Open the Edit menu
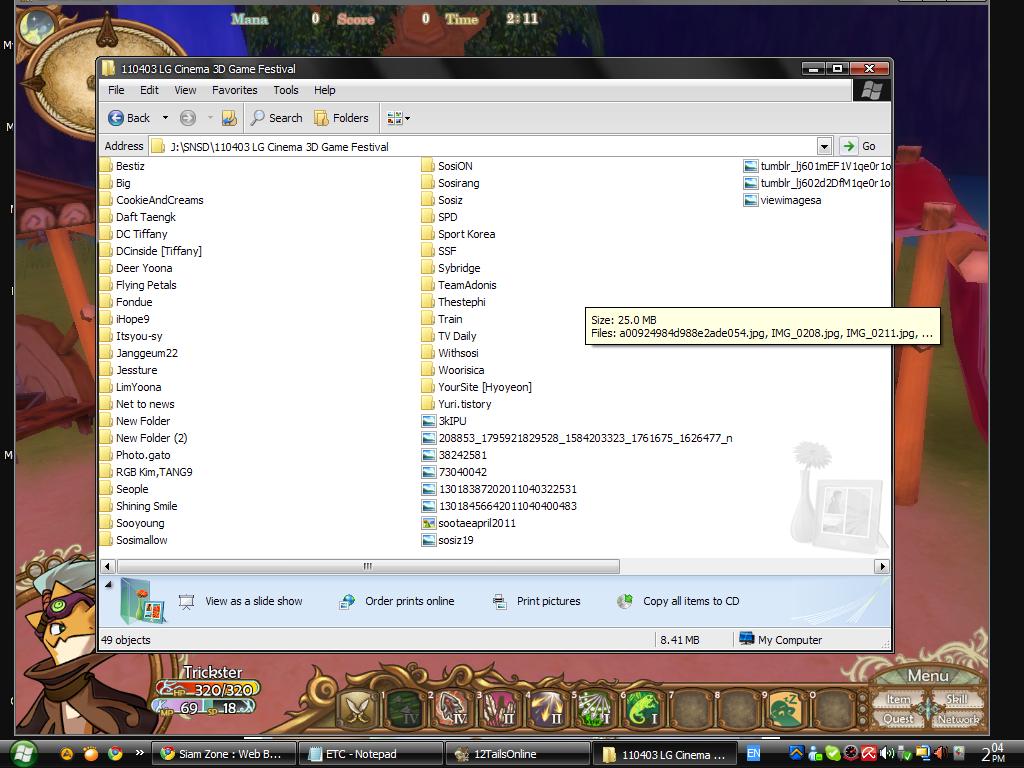1024x768 pixels. [150, 90]
